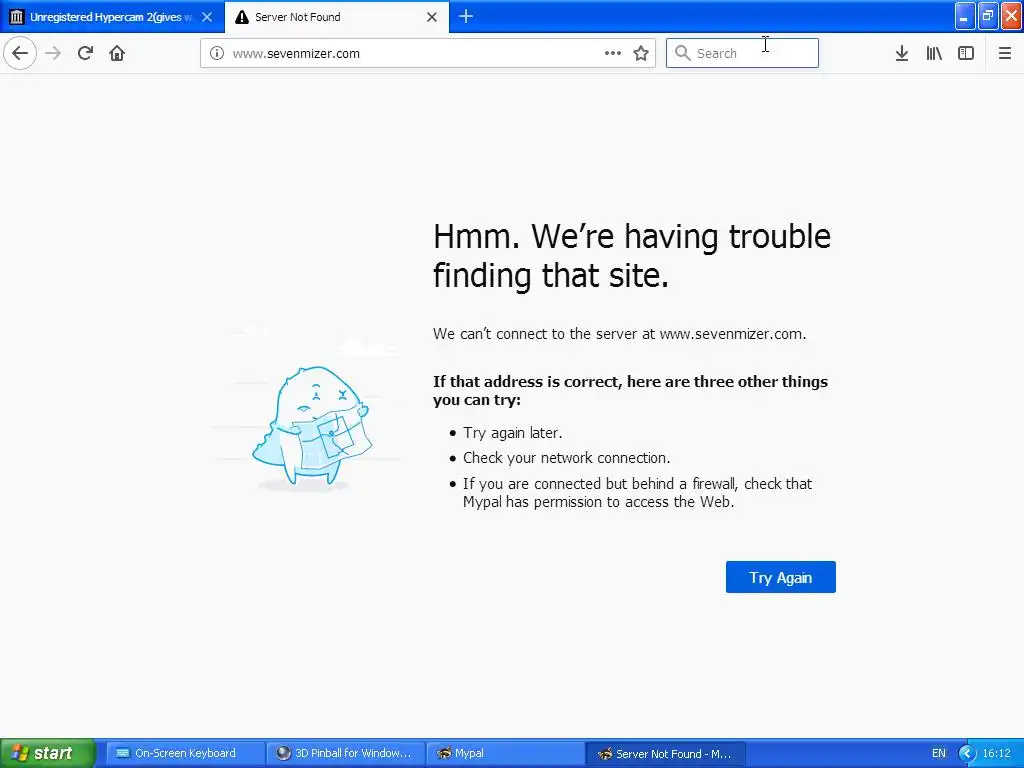1024x768 pixels.
Task: Select the Server Not Found tab
Action: (x=337, y=17)
